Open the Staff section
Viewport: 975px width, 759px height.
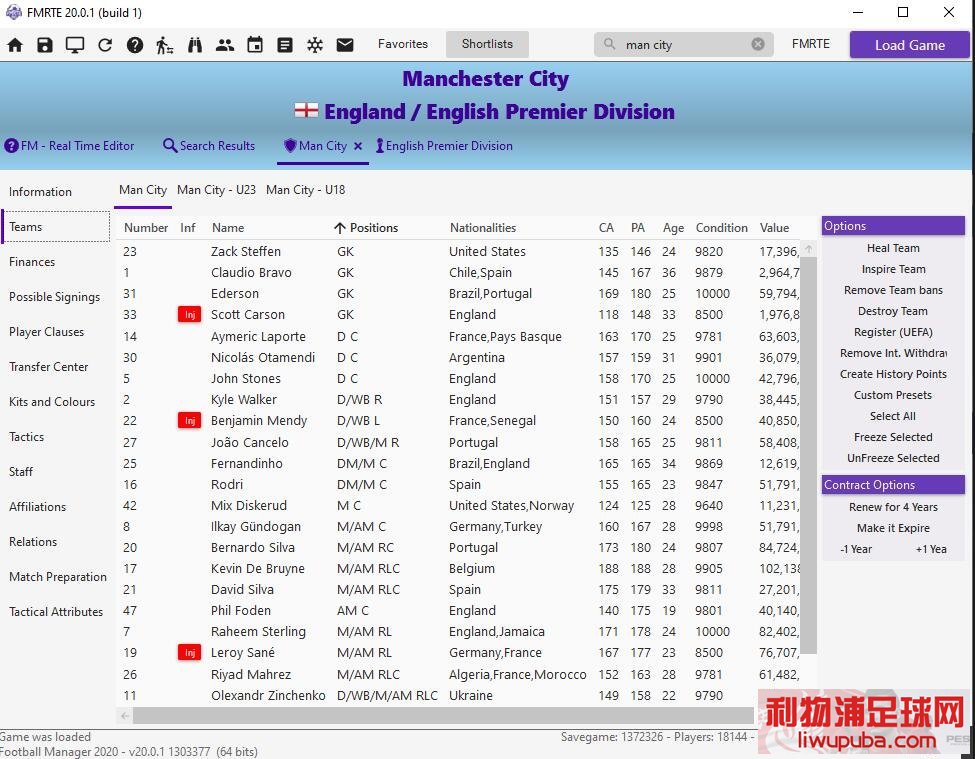[21, 472]
